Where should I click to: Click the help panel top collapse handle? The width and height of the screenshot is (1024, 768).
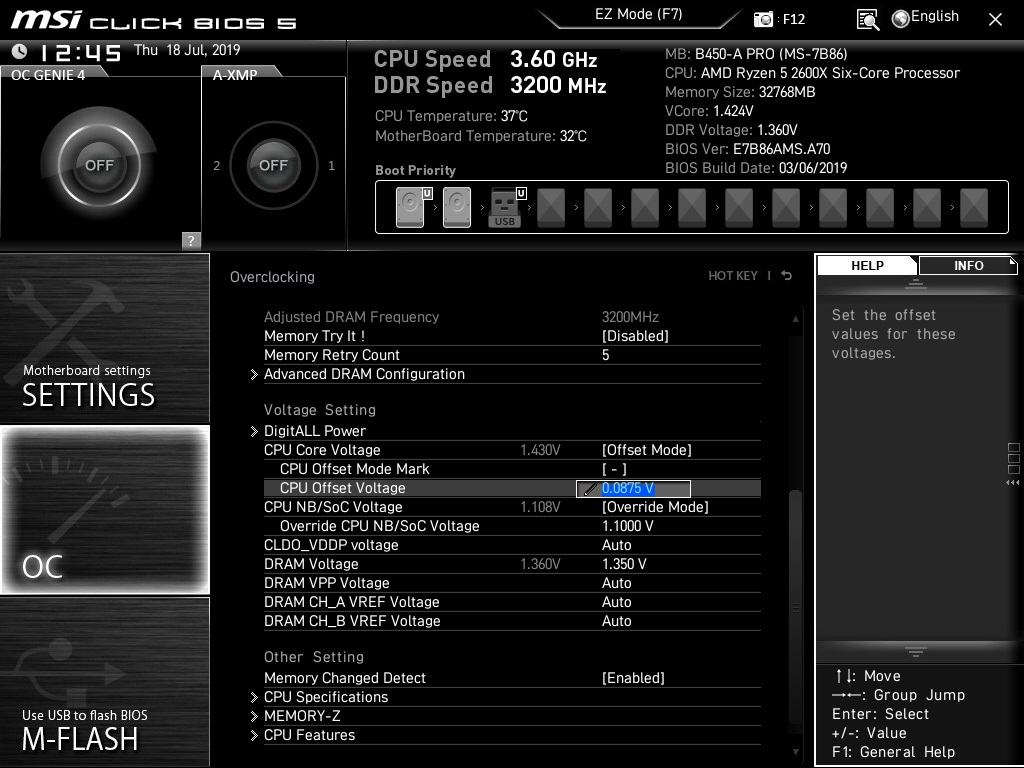[916, 283]
